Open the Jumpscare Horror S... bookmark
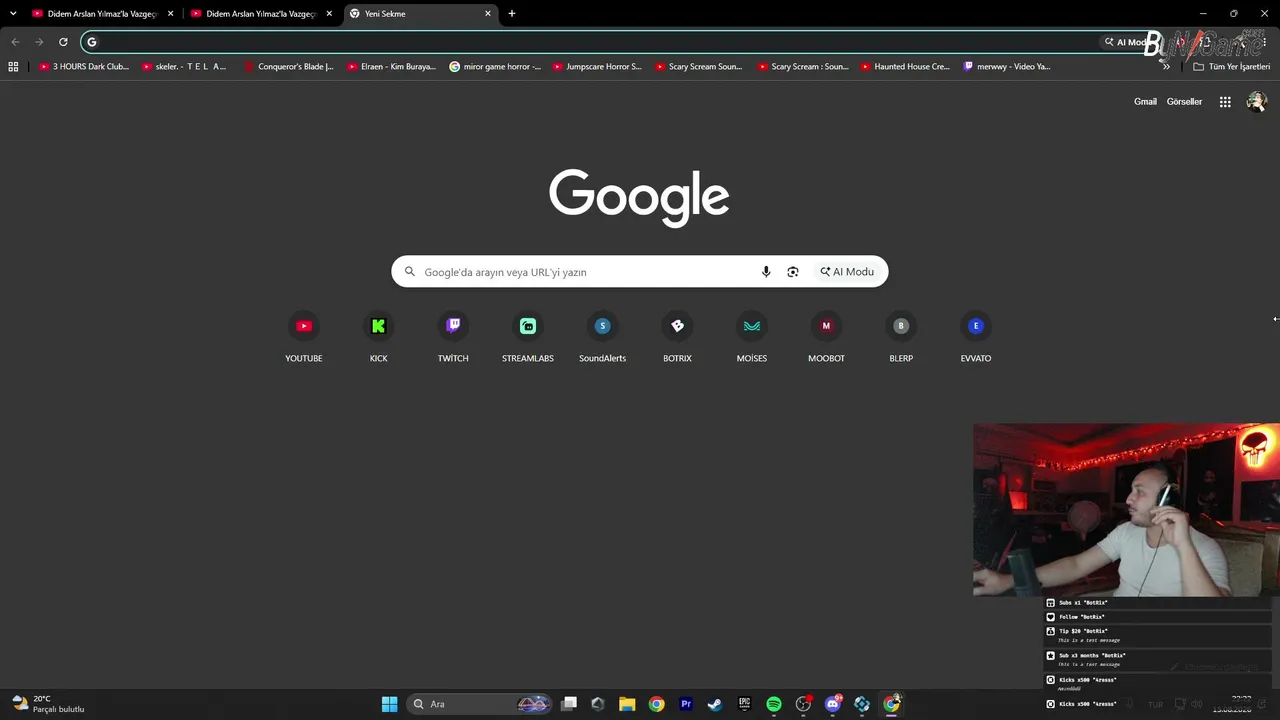Screen dimensions: 1280x720 click(597, 67)
